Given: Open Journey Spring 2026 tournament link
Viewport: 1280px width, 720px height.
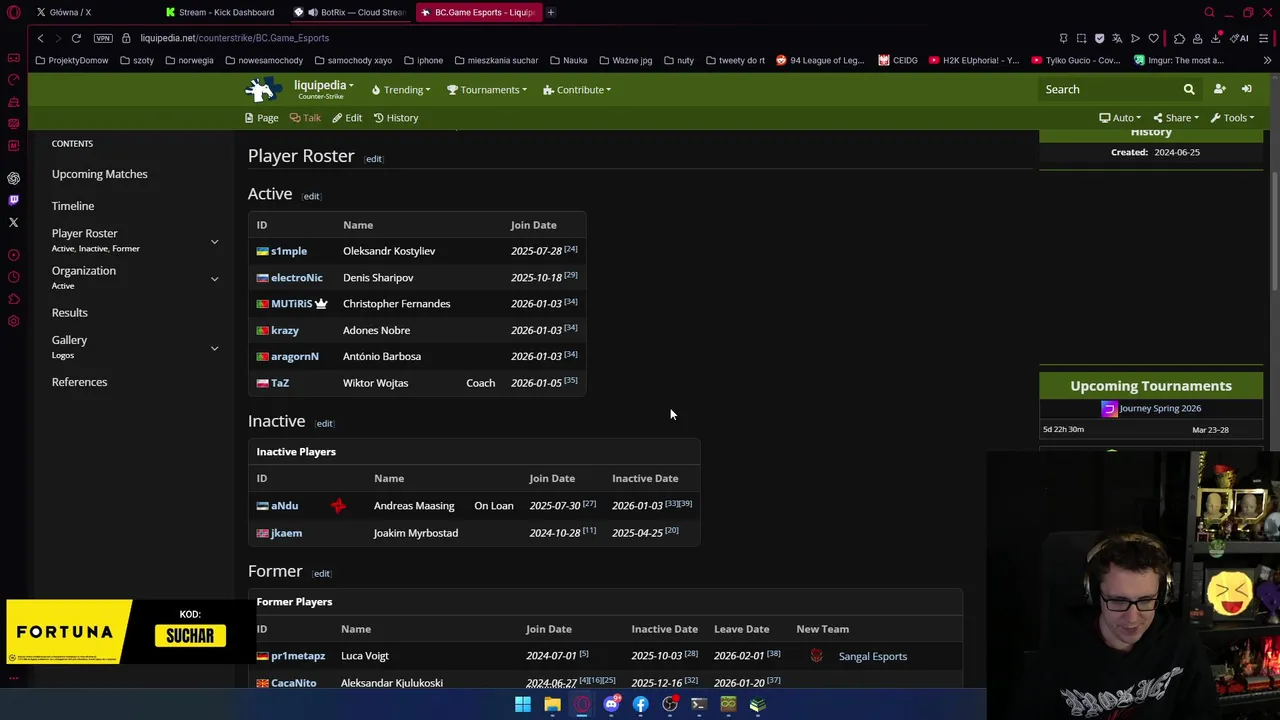Looking at the screenshot, I should pyautogui.click(x=1160, y=408).
